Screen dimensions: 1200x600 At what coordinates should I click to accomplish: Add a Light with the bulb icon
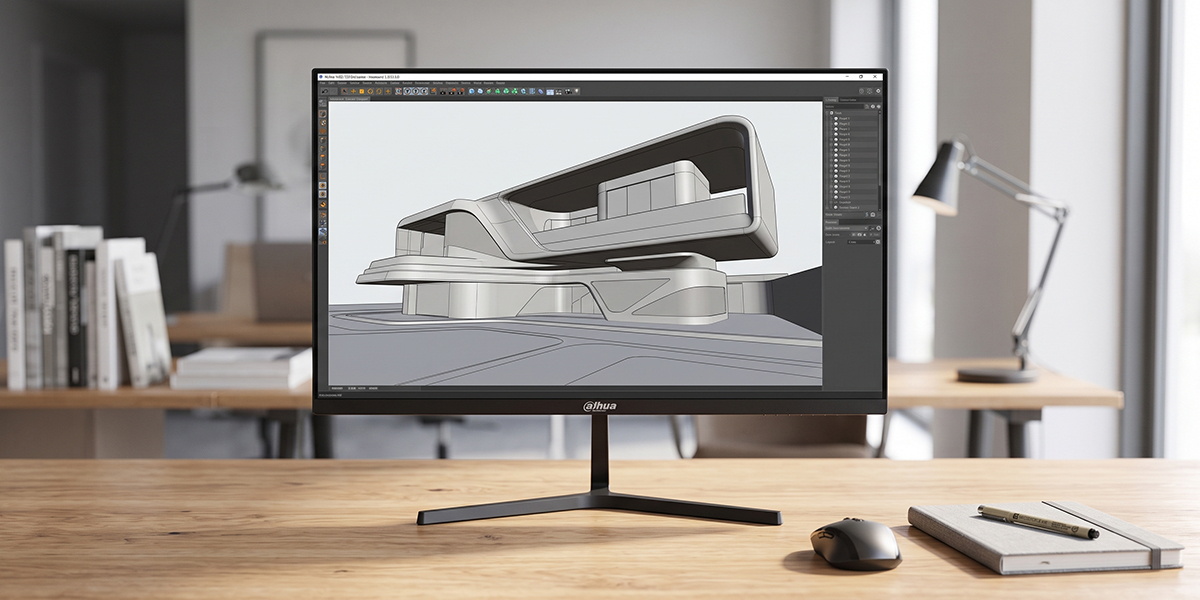576,91
